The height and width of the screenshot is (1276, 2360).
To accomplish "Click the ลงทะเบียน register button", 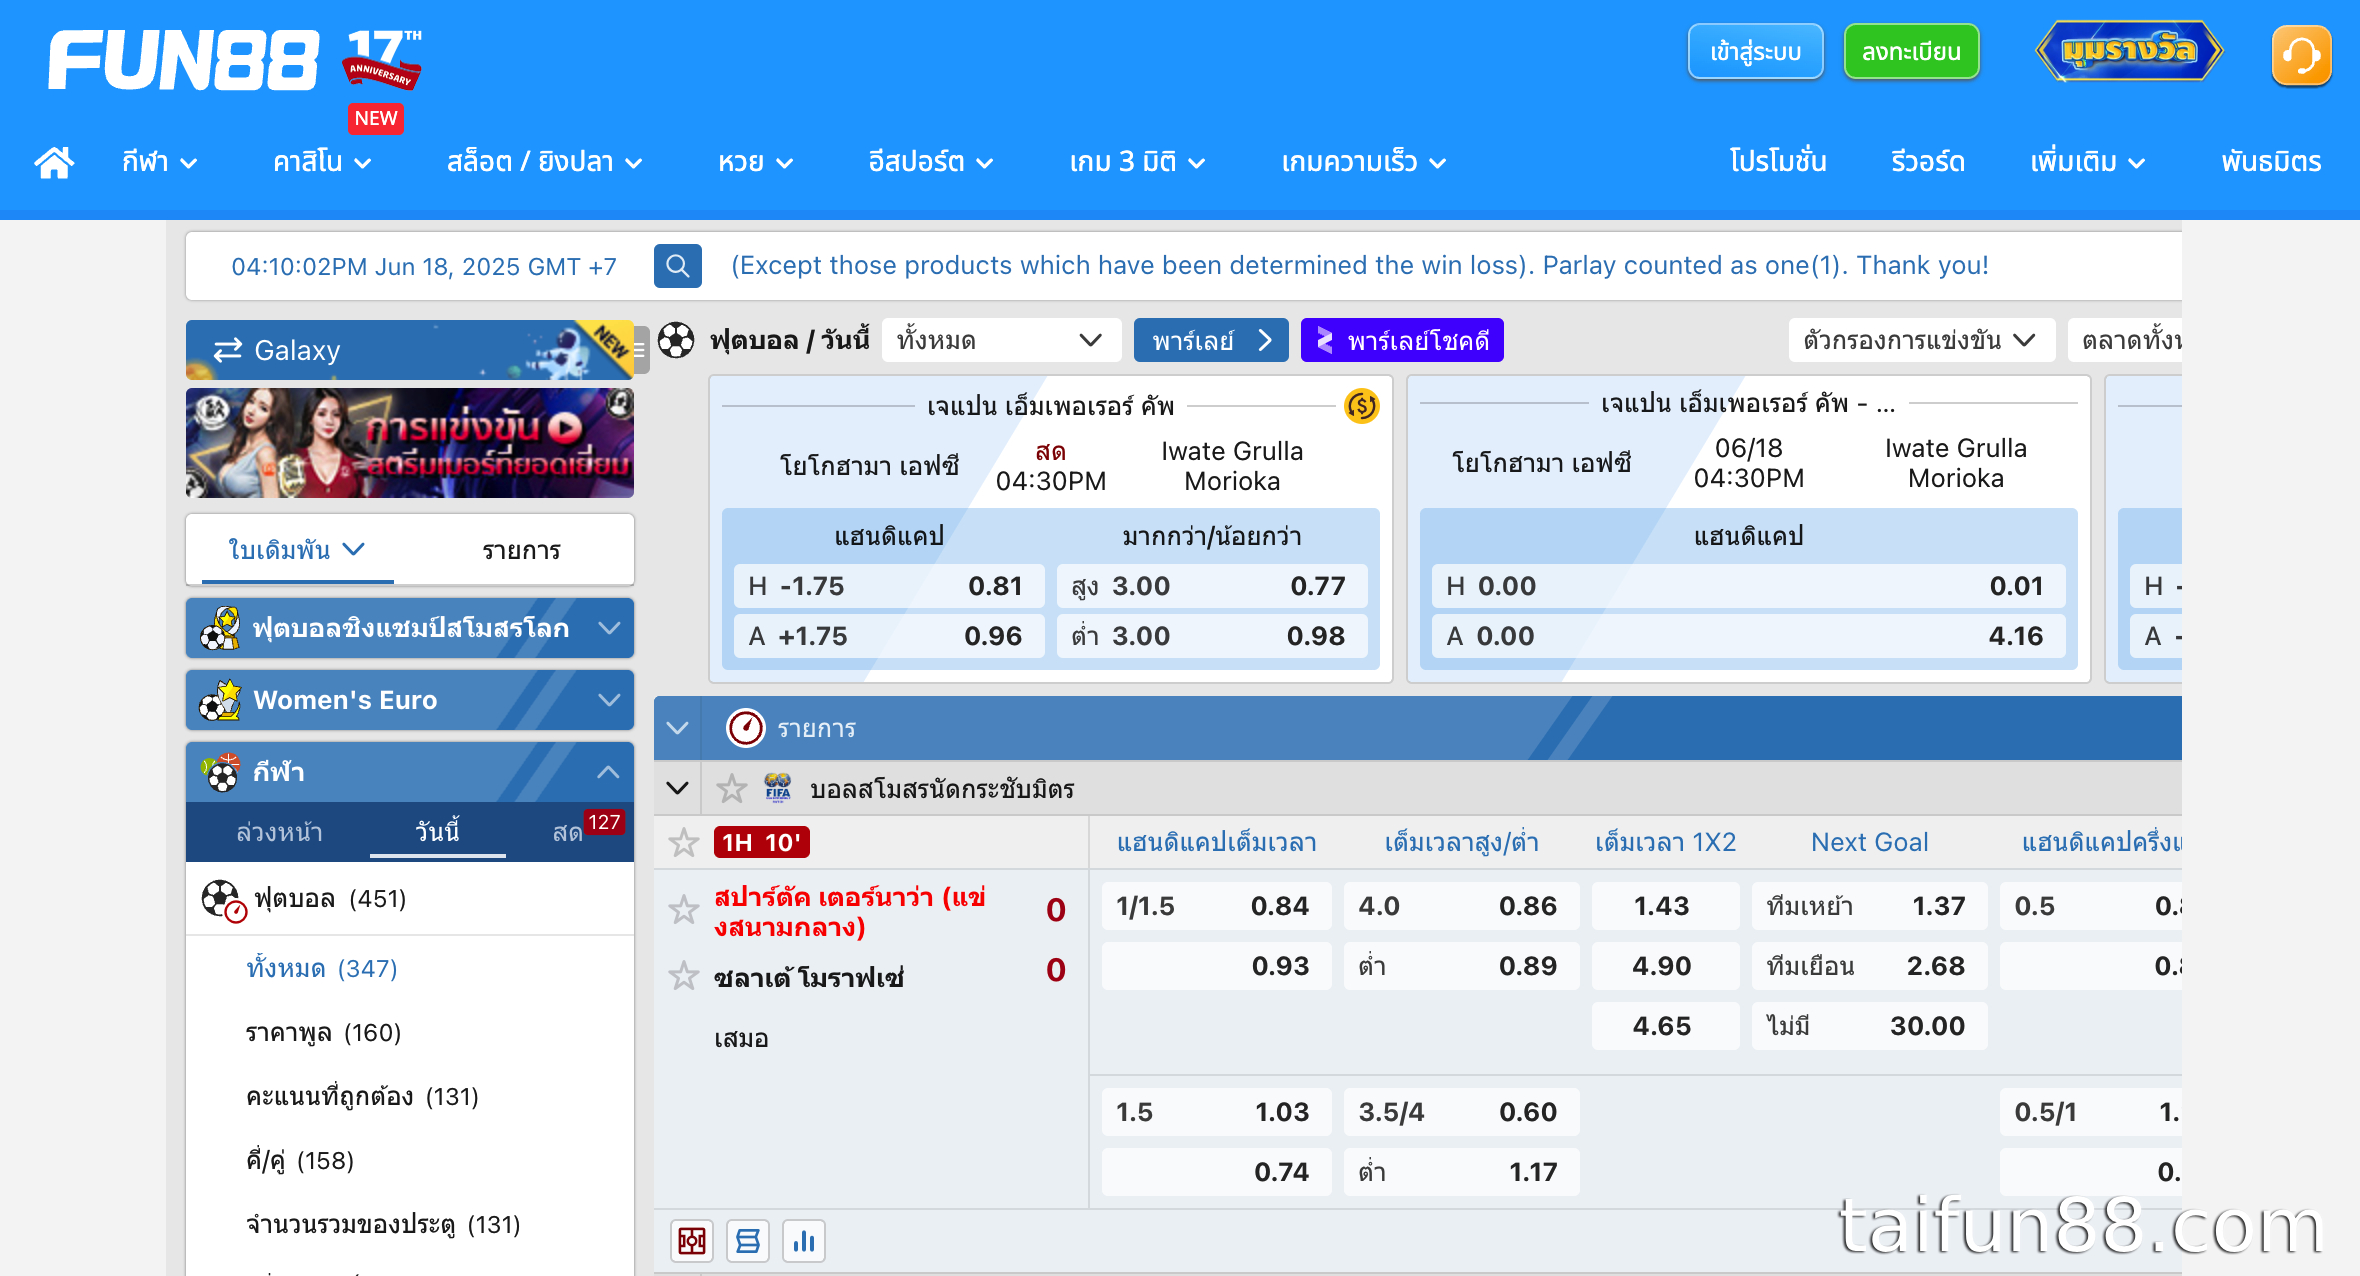I will point(1911,52).
